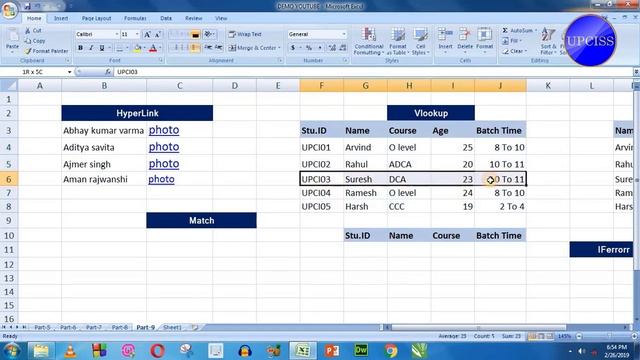640x360 pixels.
Task: Open the General number format dropdown
Action: tap(344, 34)
